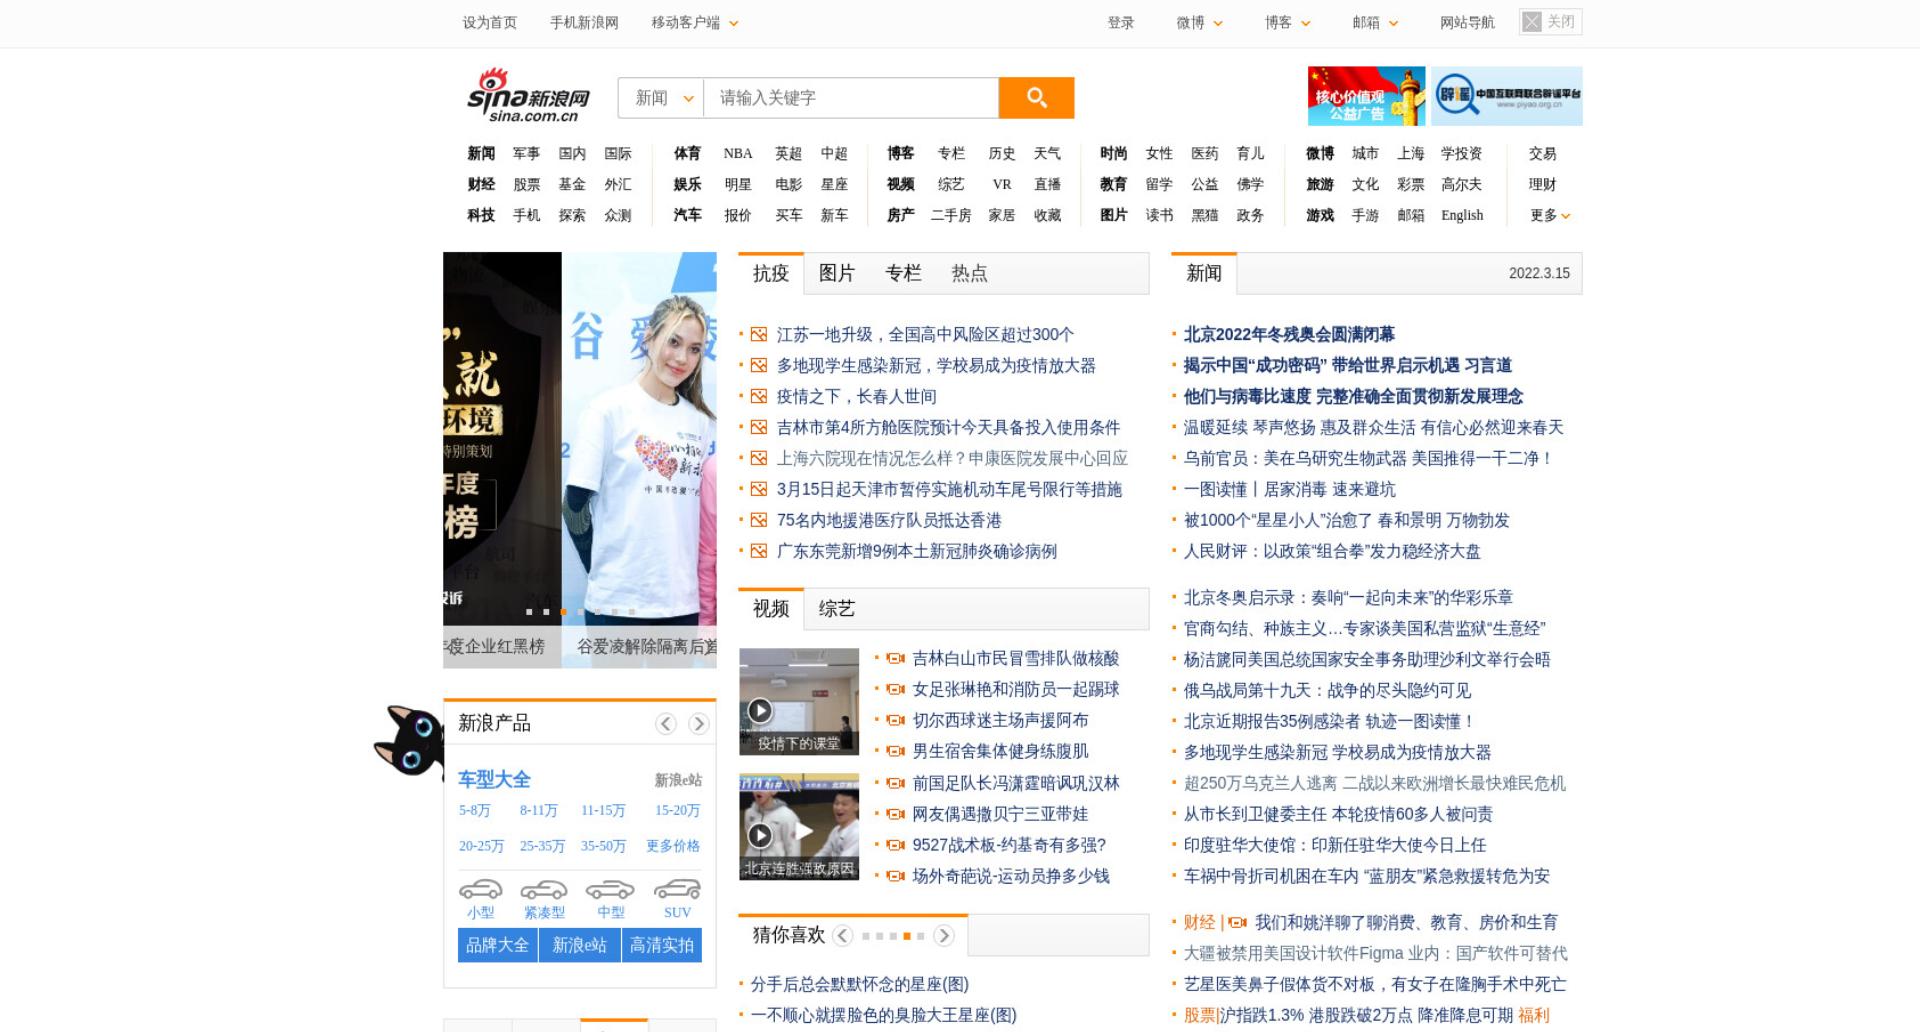
Task: Click video icon beside 网友偶遇撒贝宁三亚带娃
Action: [896, 815]
